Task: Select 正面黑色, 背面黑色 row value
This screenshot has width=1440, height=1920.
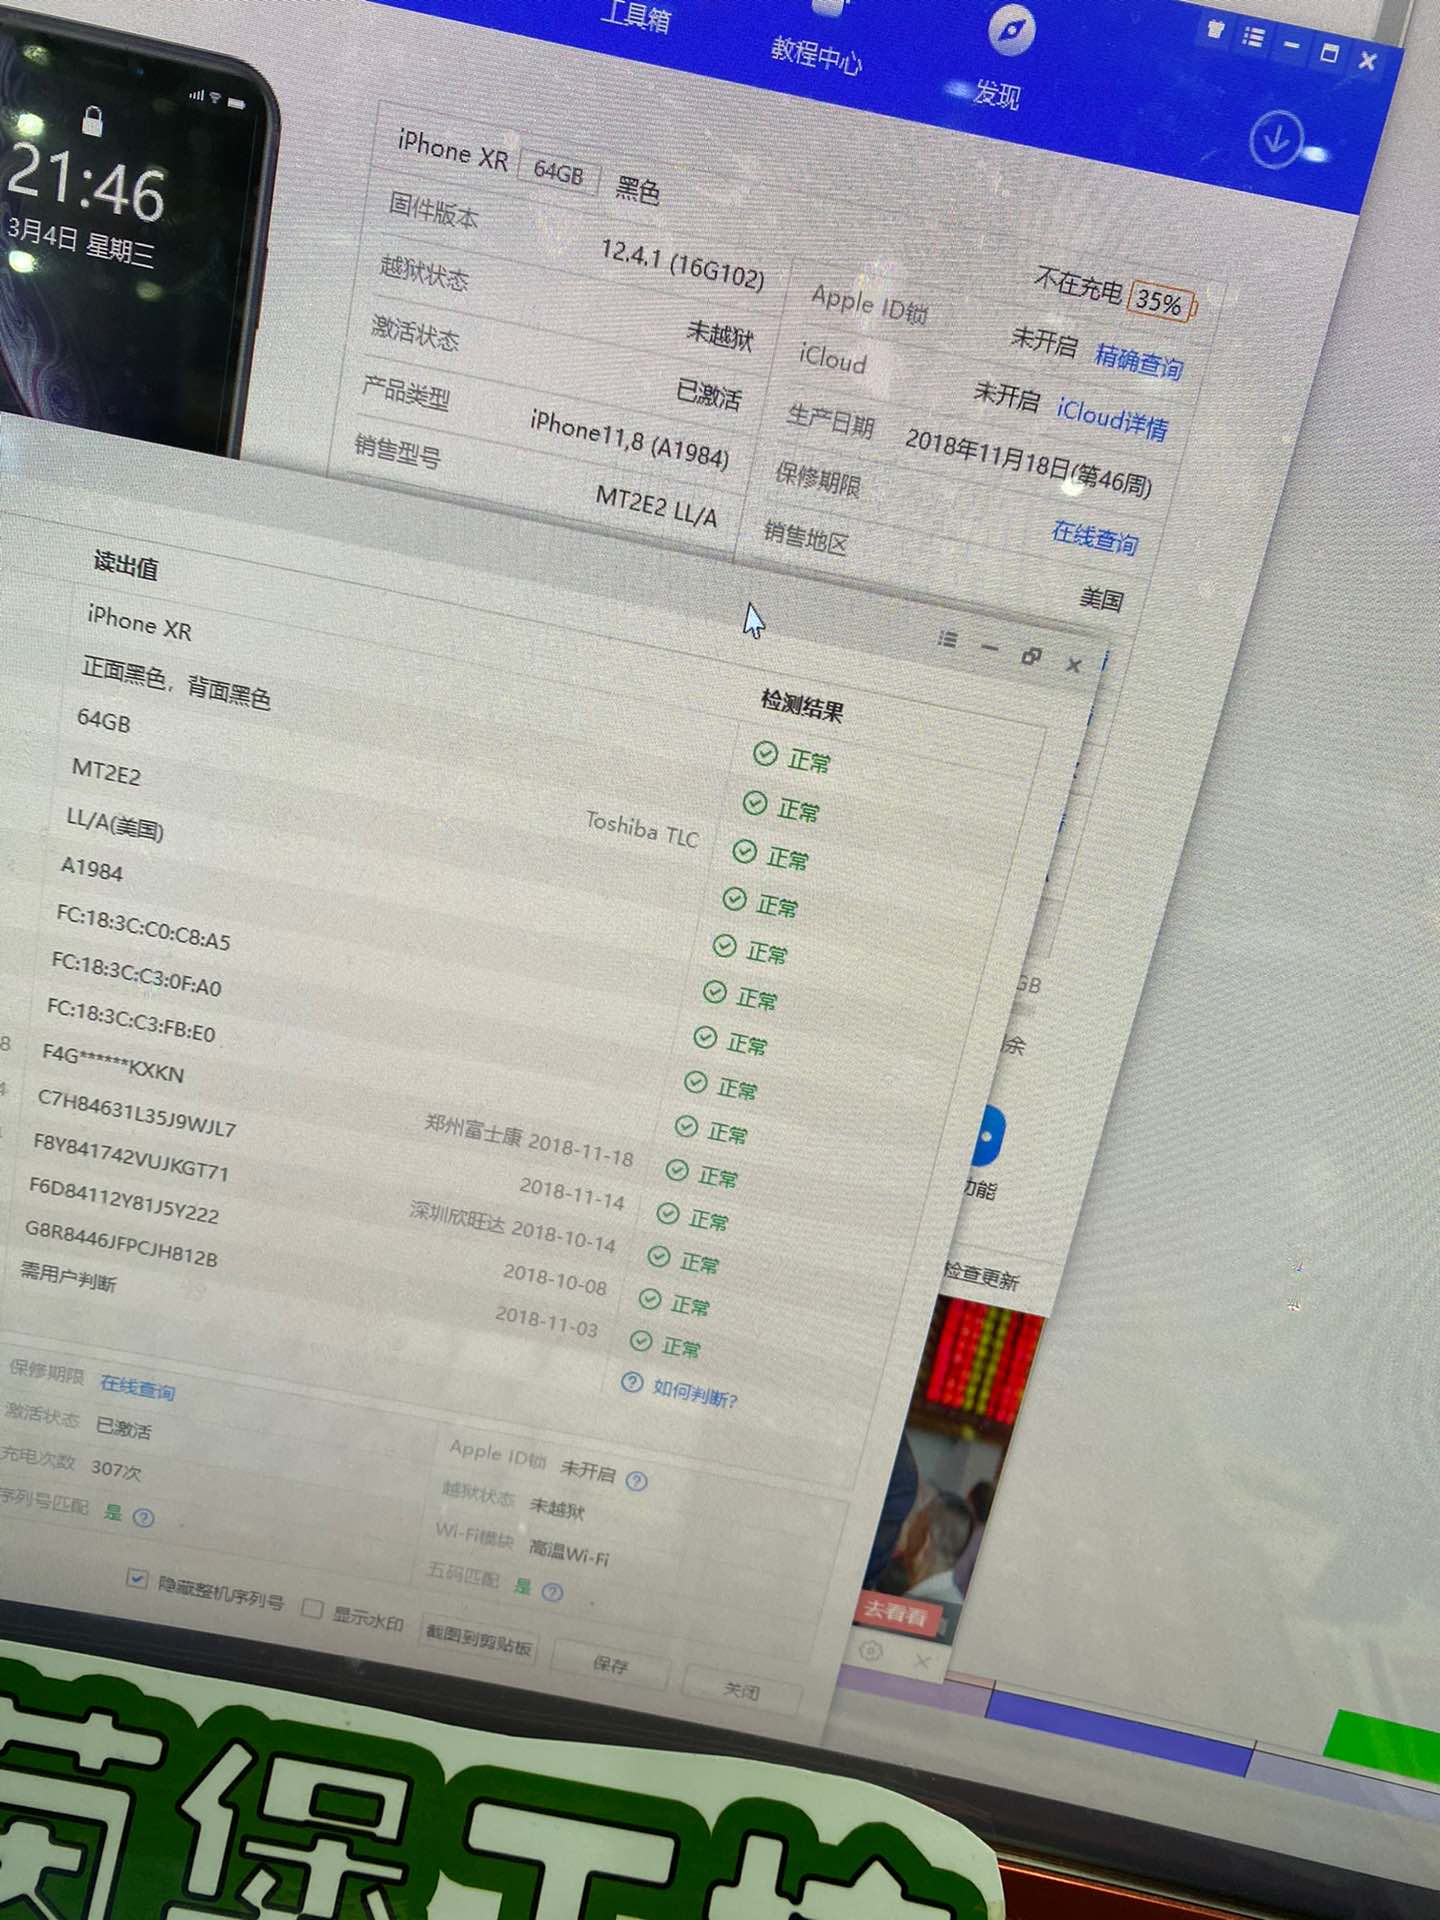Action: coord(175,682)
